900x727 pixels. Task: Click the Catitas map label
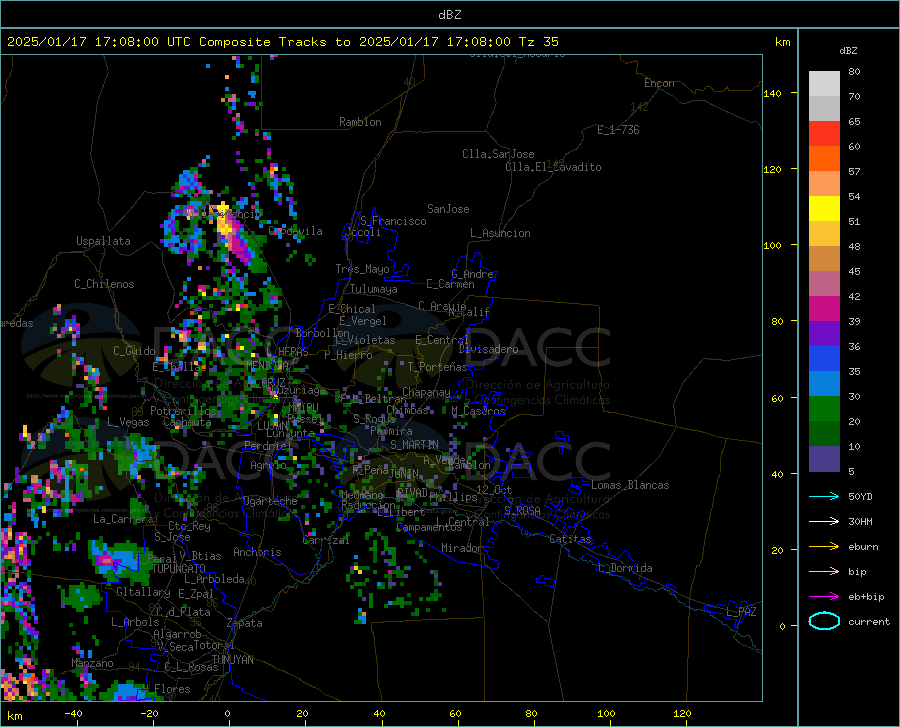pyautogui.click(x=570, y=539)
